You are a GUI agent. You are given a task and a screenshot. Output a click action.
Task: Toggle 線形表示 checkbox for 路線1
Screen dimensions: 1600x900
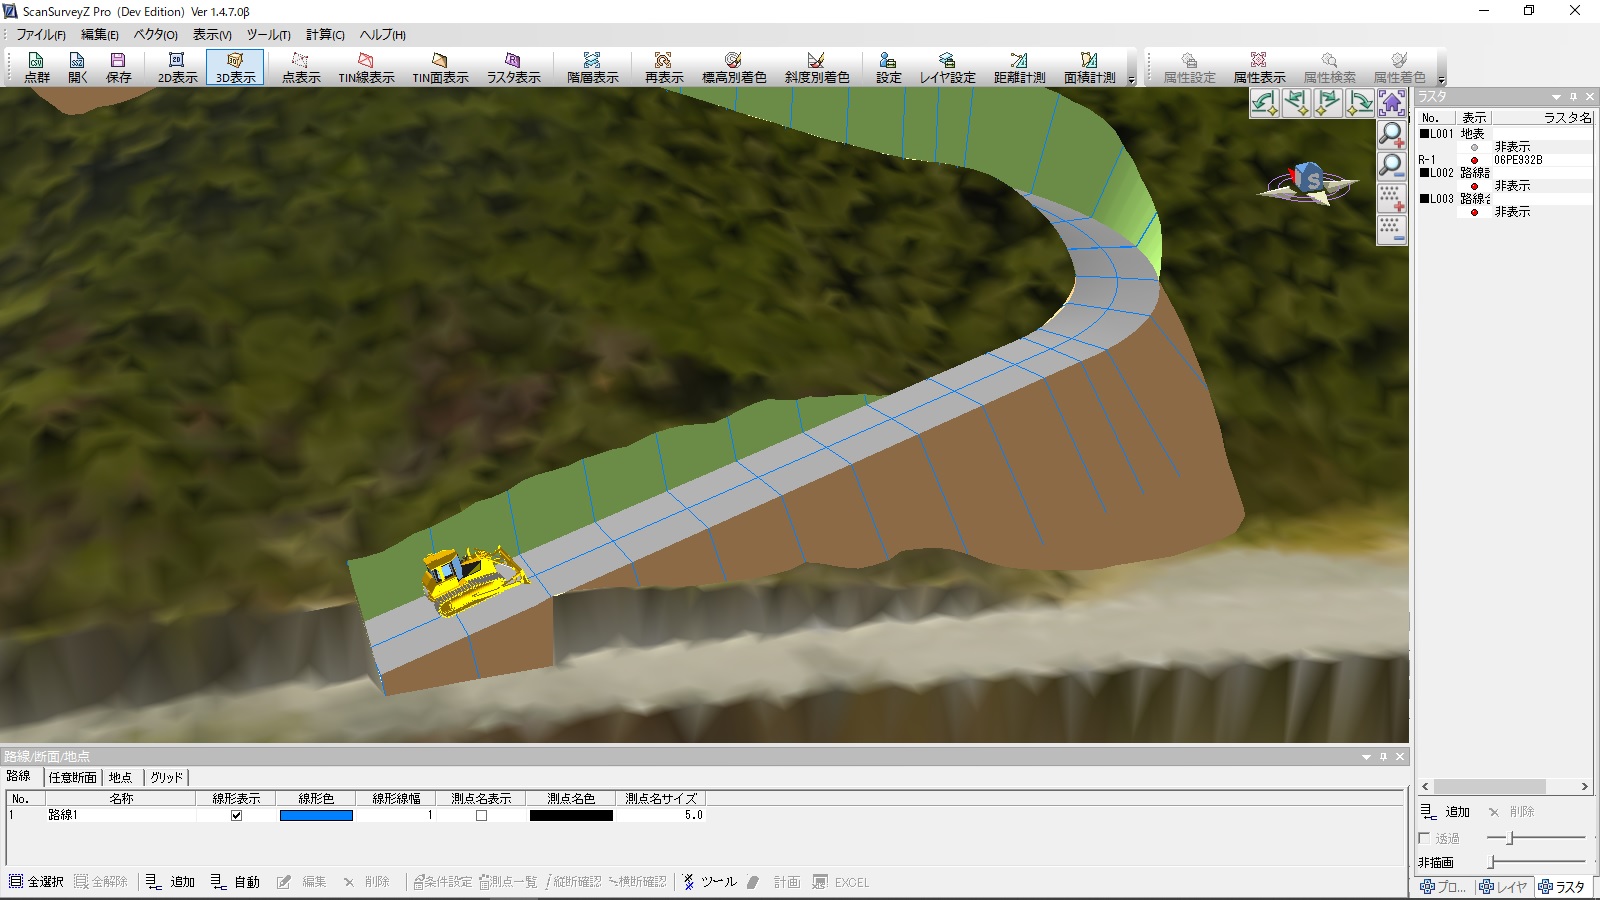tap(236, 815)
